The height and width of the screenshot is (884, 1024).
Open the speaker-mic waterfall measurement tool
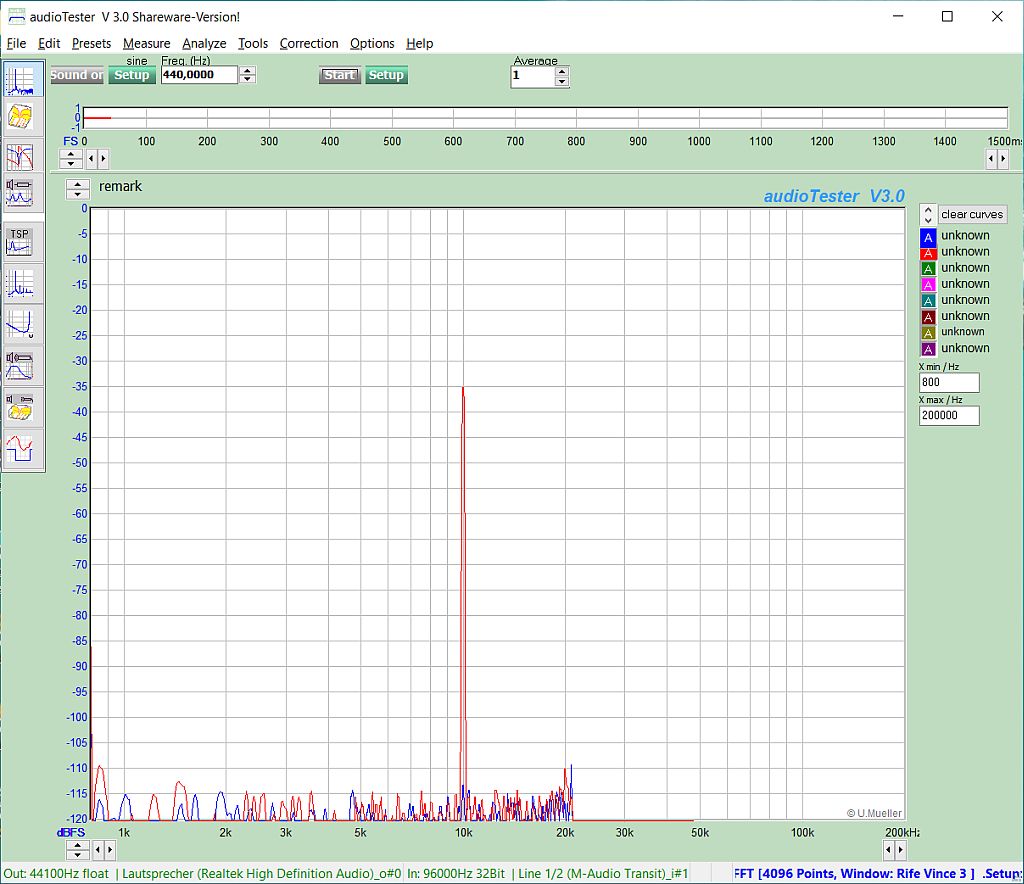coord(20,406)
